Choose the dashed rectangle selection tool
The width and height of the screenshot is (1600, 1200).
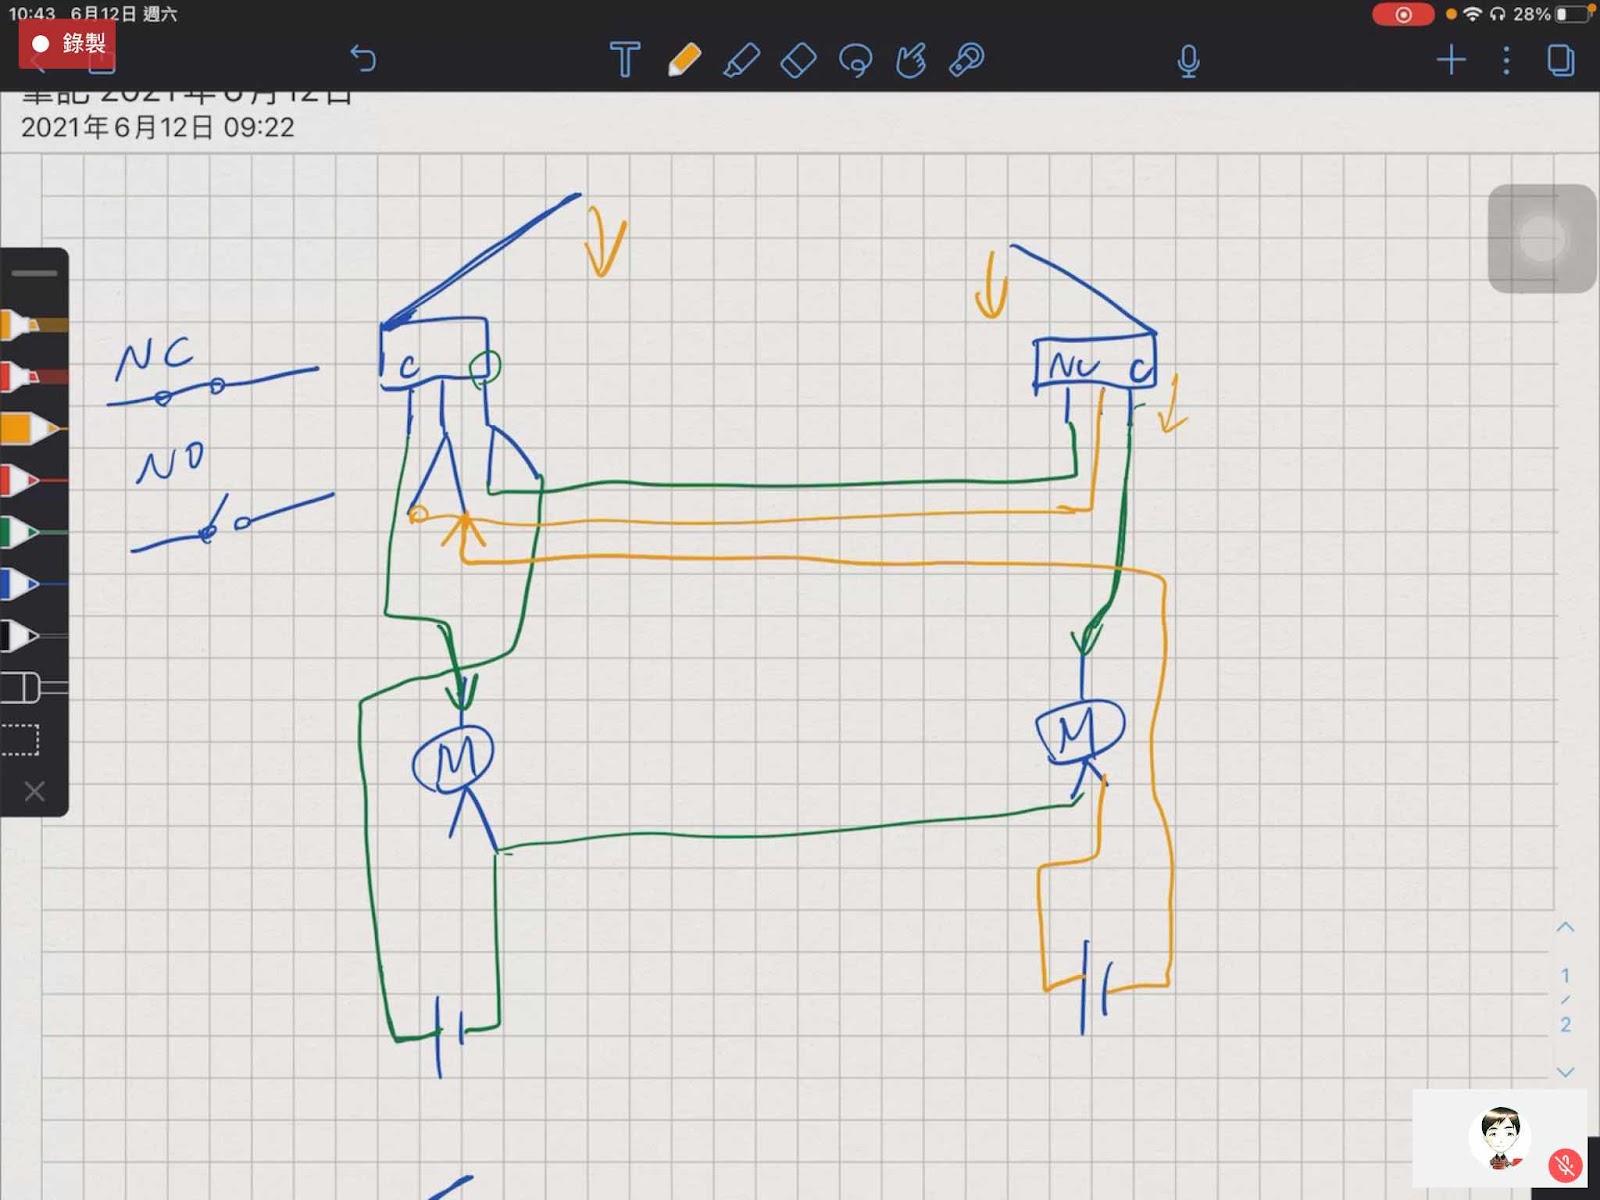20,740
